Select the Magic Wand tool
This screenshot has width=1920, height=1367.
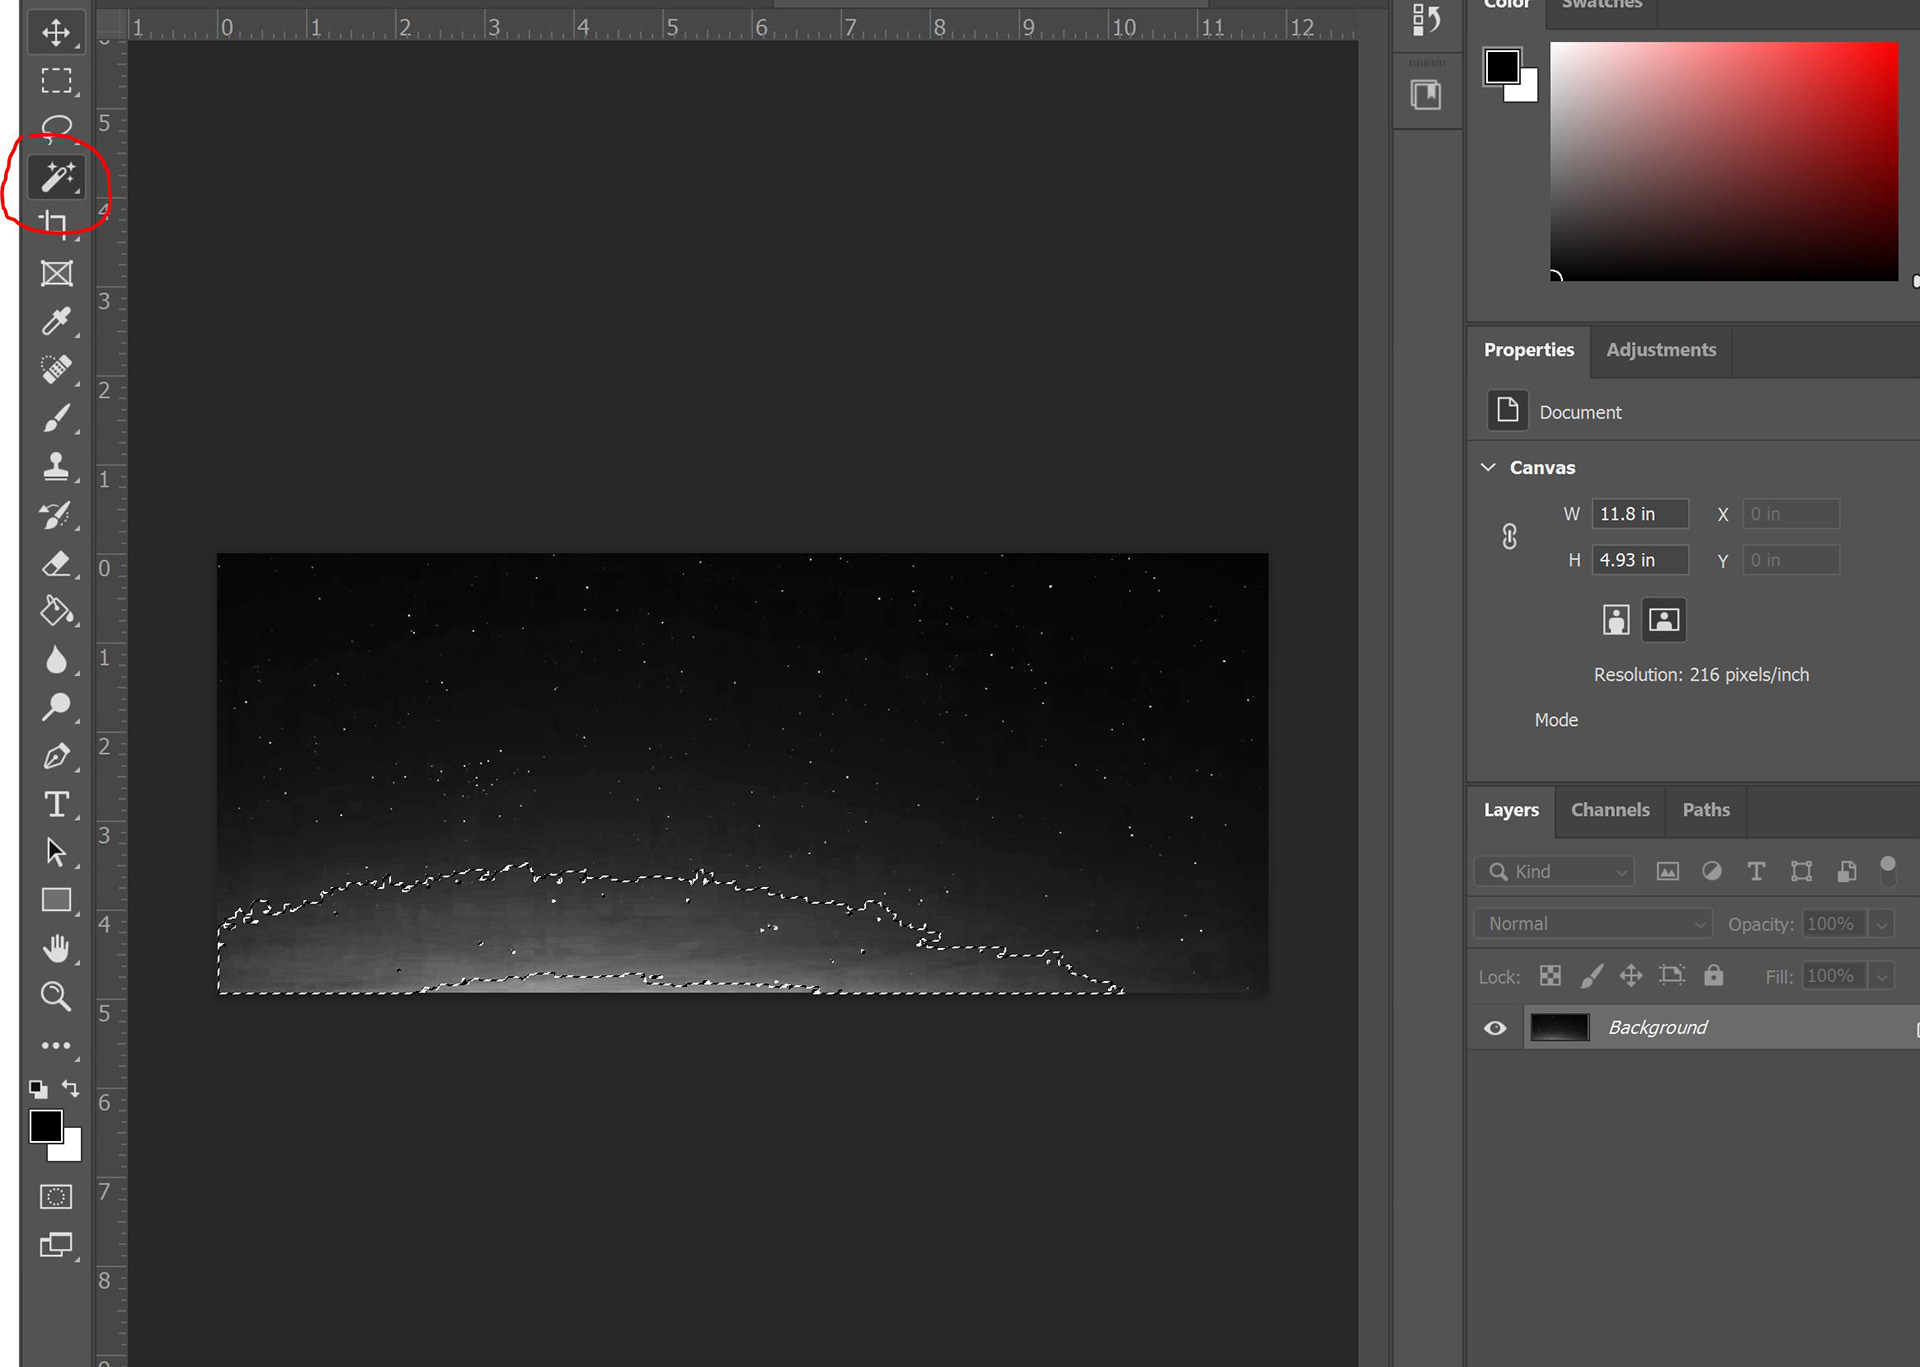56,177
